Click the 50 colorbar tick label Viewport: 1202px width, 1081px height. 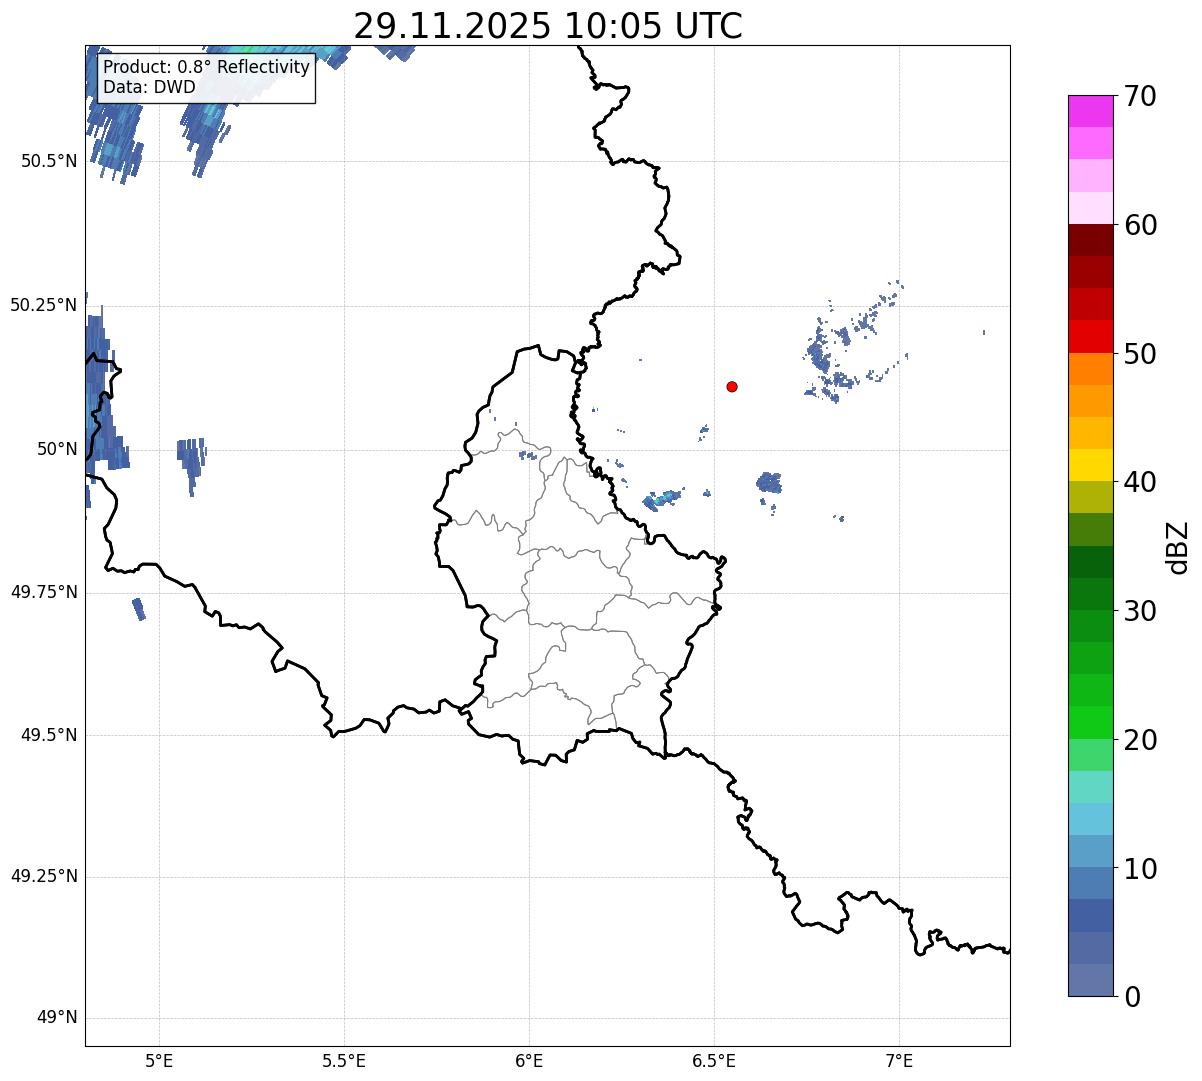point(1139,354)
